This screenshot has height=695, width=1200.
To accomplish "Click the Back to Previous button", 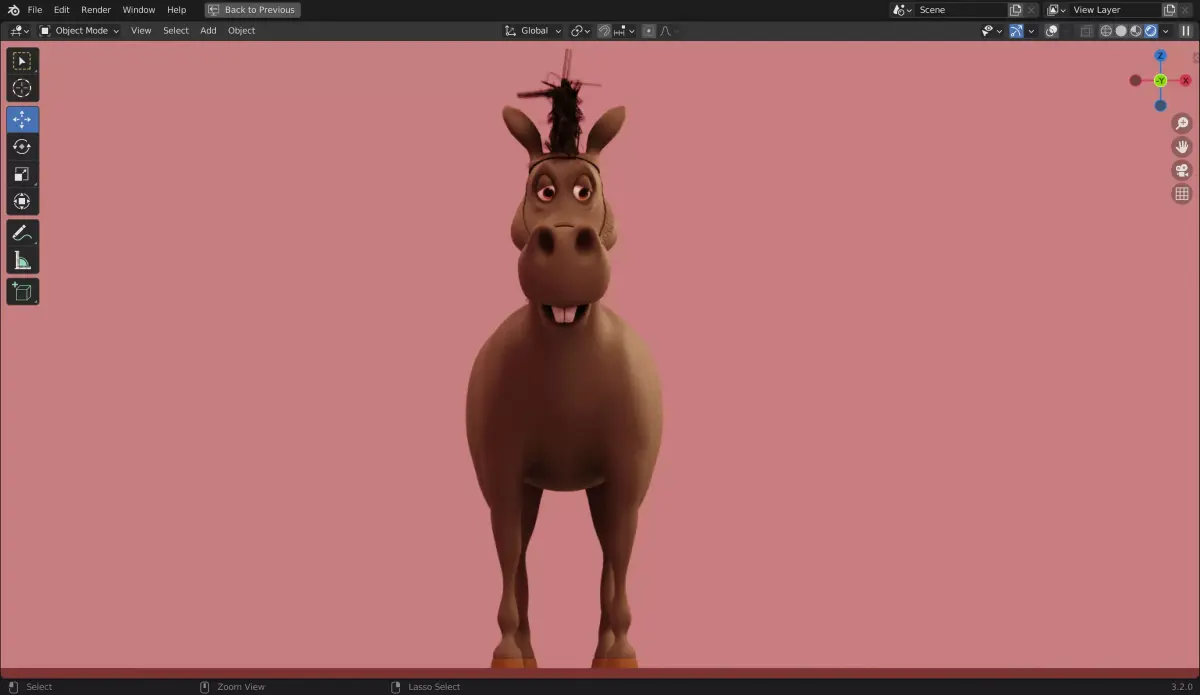I will pos(252,10).
